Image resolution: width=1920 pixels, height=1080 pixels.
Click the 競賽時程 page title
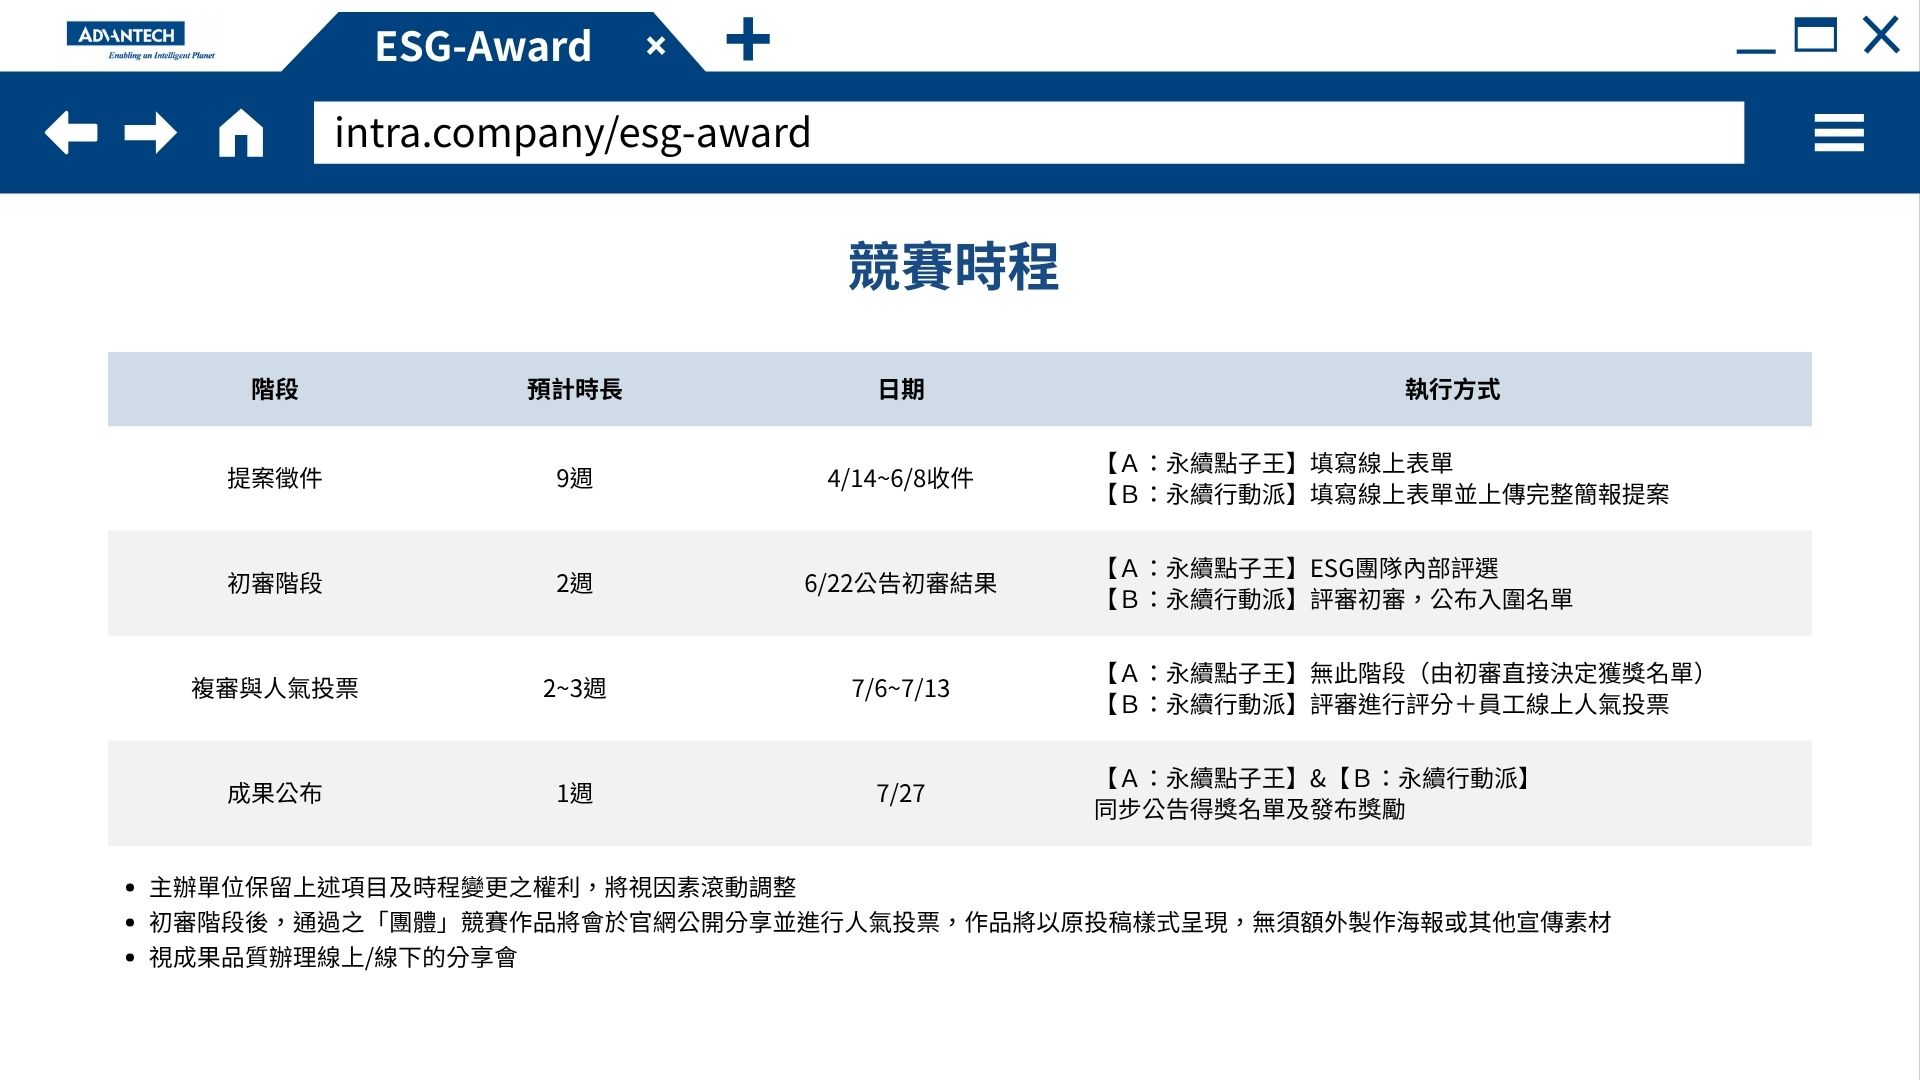(x=953, y=267)
